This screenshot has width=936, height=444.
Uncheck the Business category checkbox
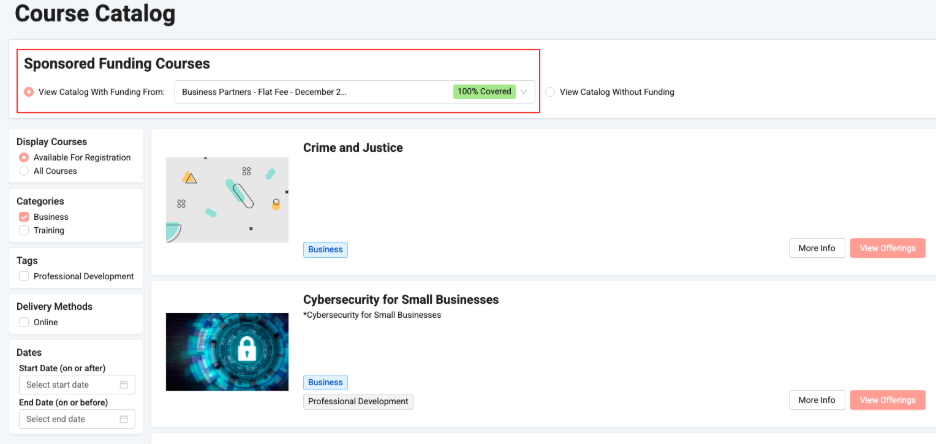(24, 217)
